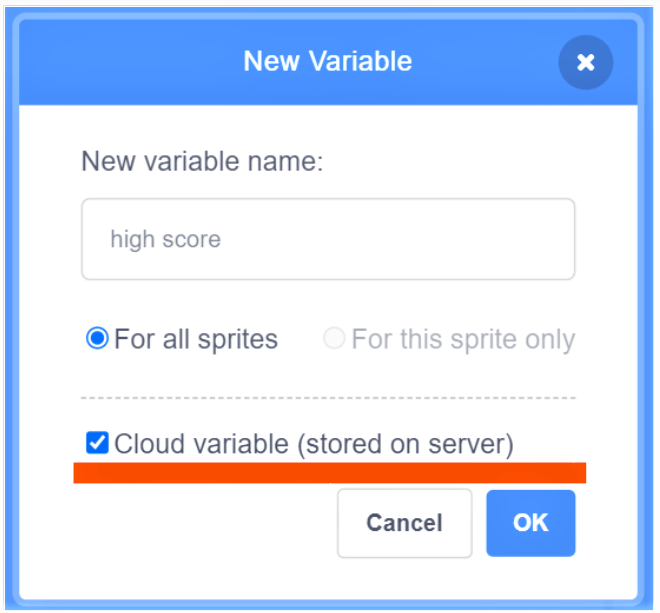Click the 'New Variable' dialog title
Viewport: 660px width, 613px height.
328,61
